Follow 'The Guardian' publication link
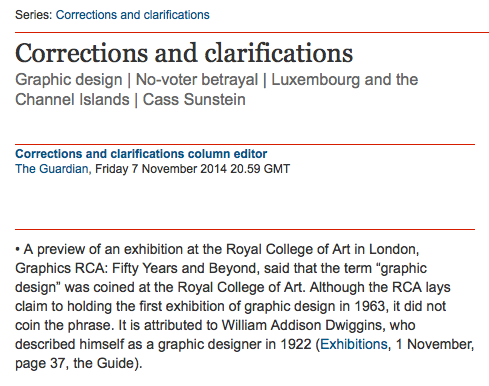Screen dimensions: 489x386 tap(52, 169)
